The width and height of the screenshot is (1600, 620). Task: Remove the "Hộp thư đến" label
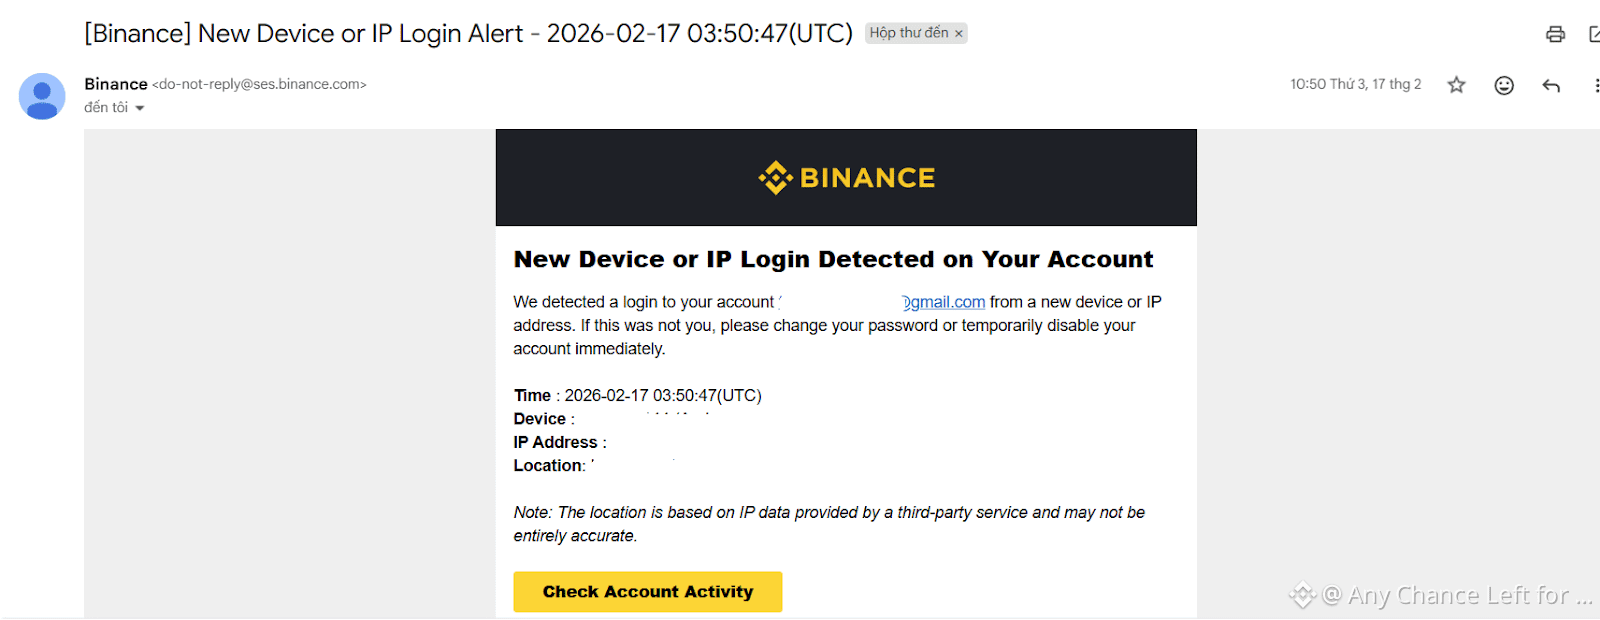pyautogui.click(x=958, y=34)
